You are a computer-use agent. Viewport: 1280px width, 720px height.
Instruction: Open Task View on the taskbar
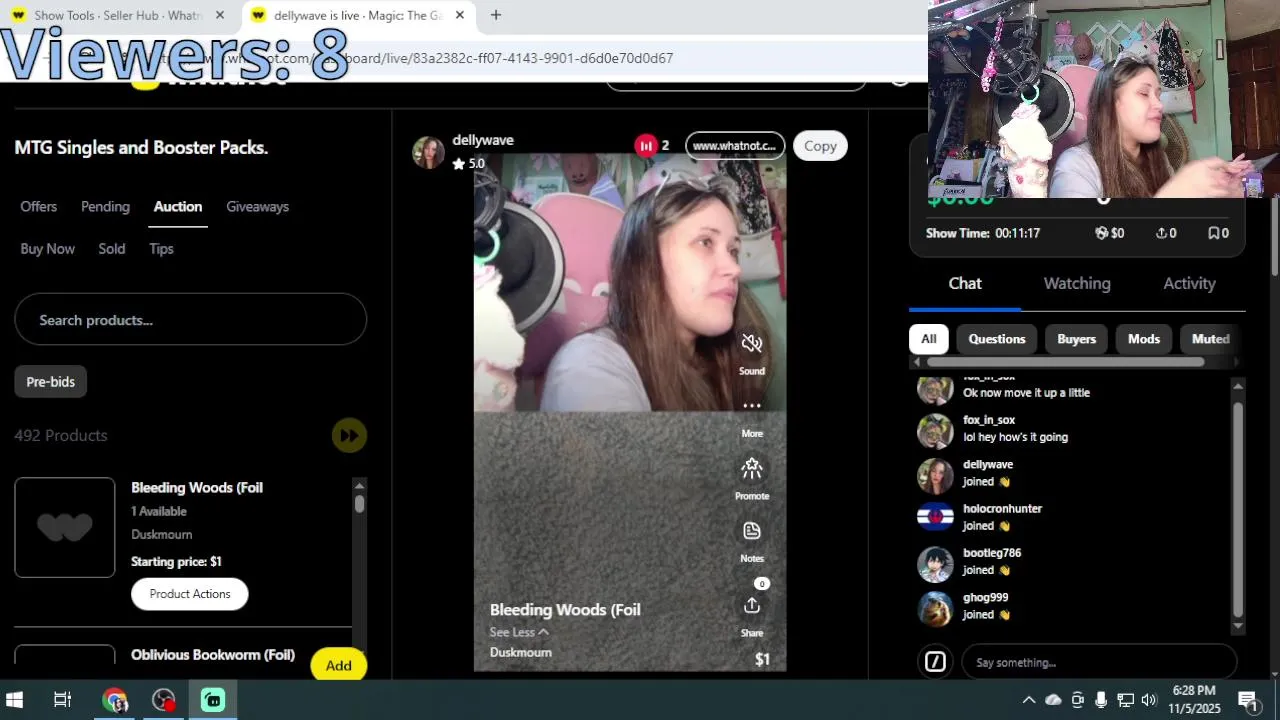(x=62, y=700)
